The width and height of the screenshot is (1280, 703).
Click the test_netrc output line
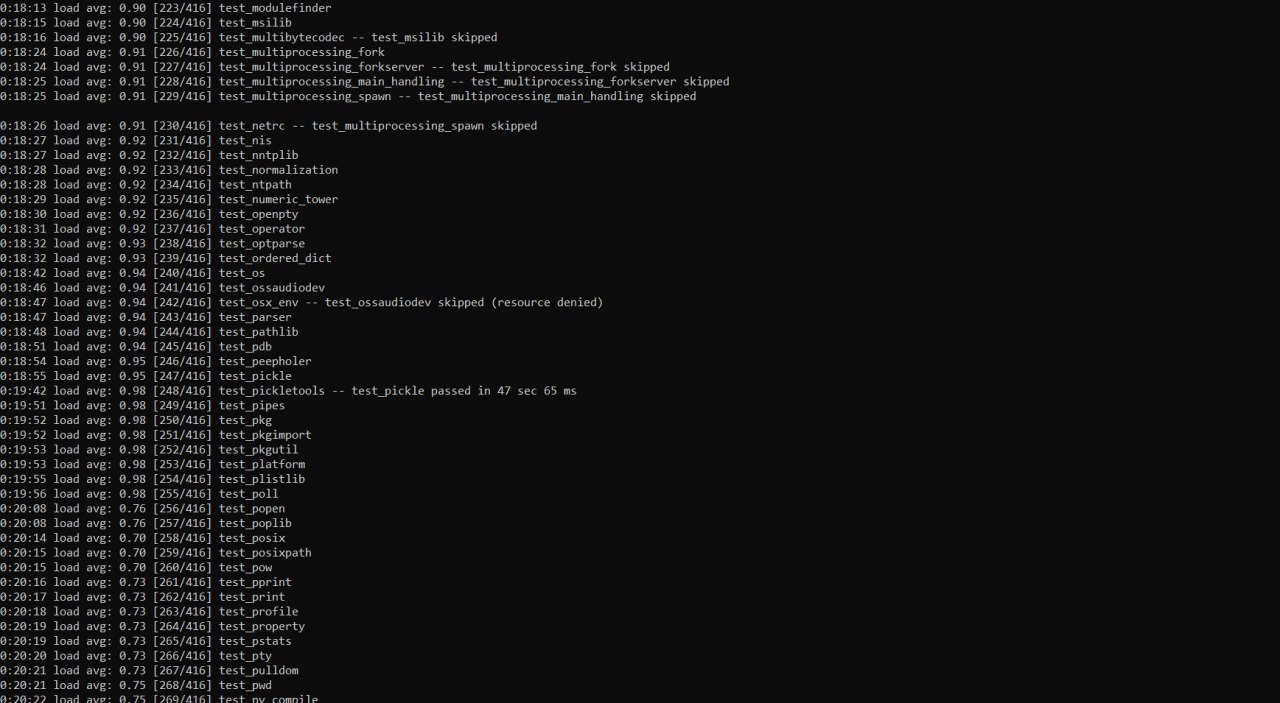(268, 126)
